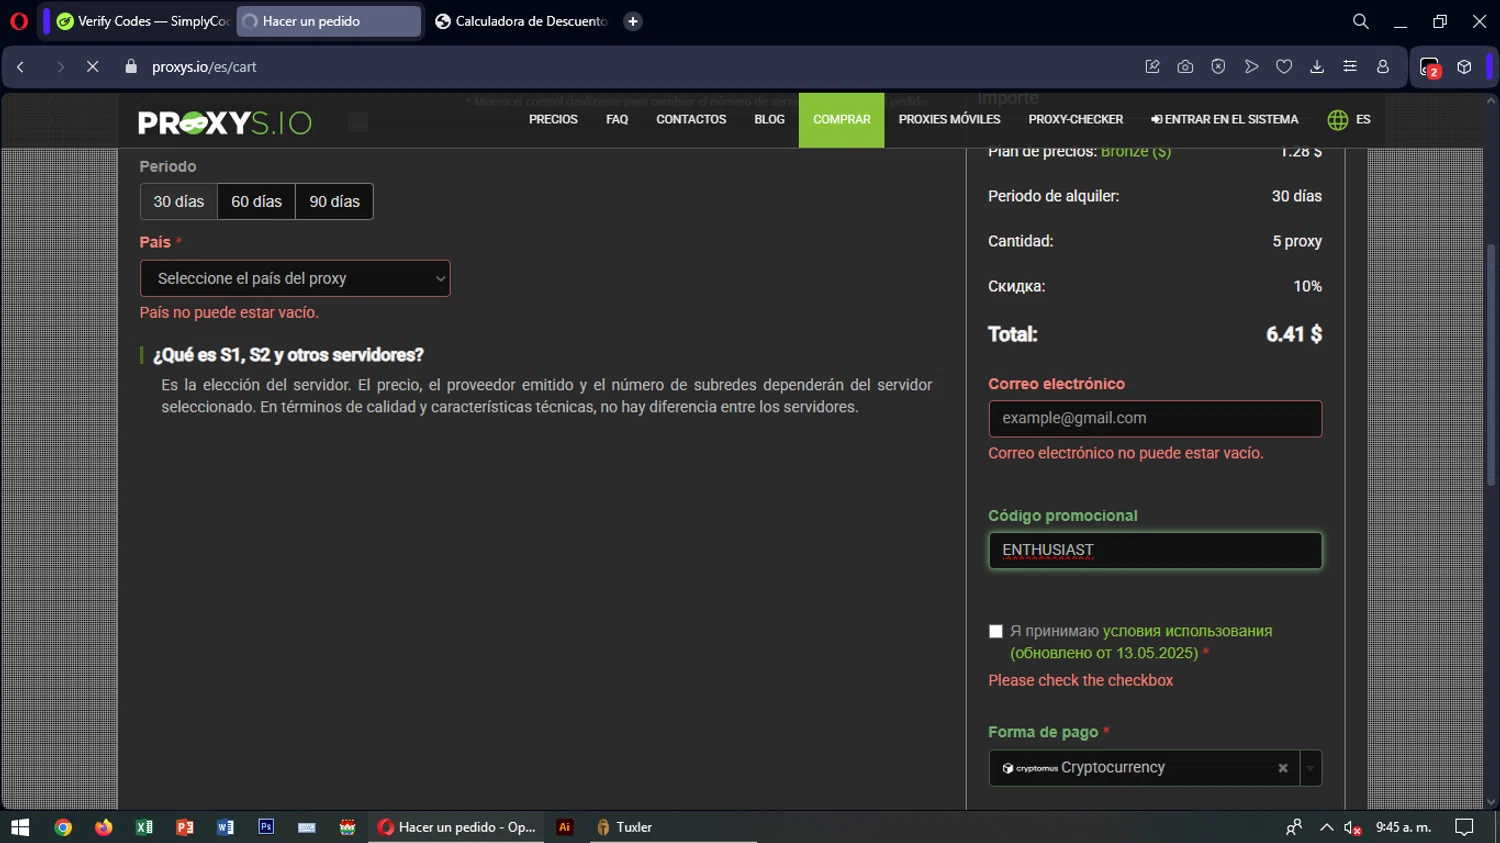
Task: Click the extensions cube icon
Action: click(x=1464, y=67)
